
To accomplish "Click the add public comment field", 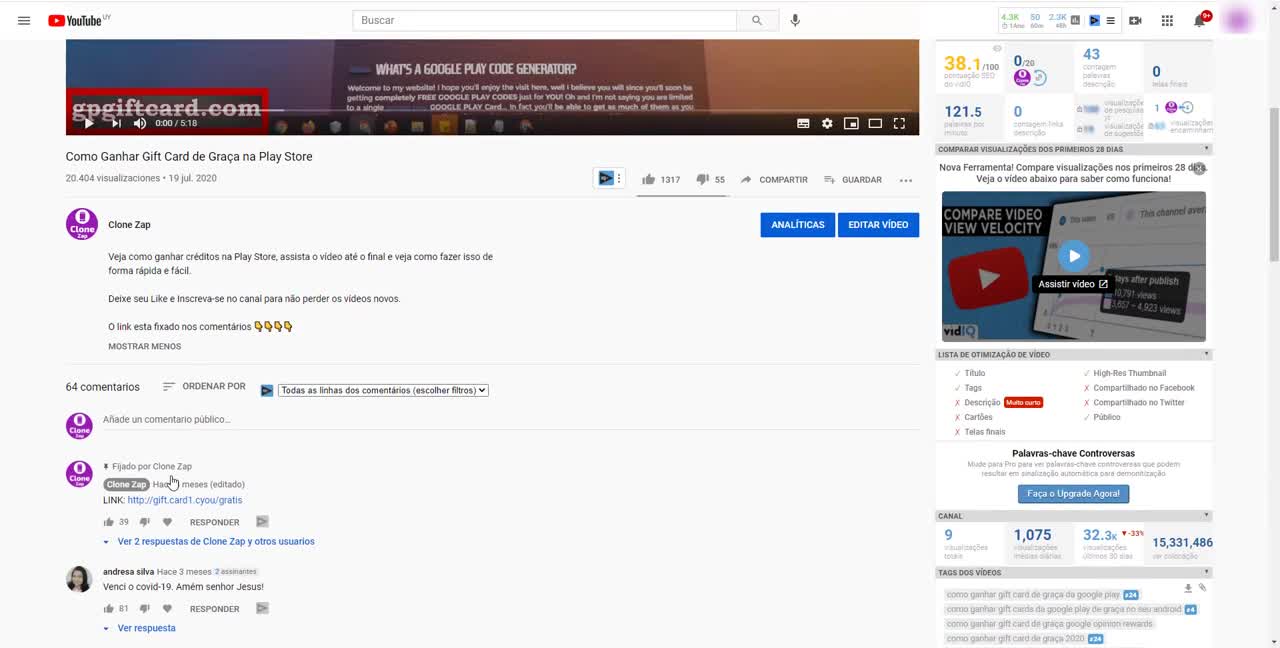I will pos(510,420).
